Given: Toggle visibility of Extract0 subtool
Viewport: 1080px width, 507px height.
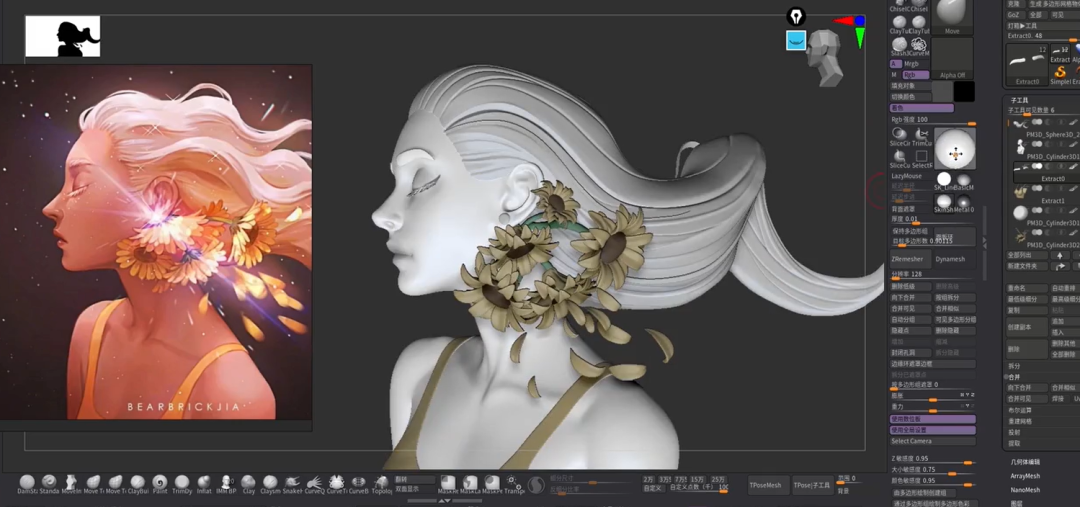Looking at the screenshot, I should pyautogui.click(x=1064, y=167).
